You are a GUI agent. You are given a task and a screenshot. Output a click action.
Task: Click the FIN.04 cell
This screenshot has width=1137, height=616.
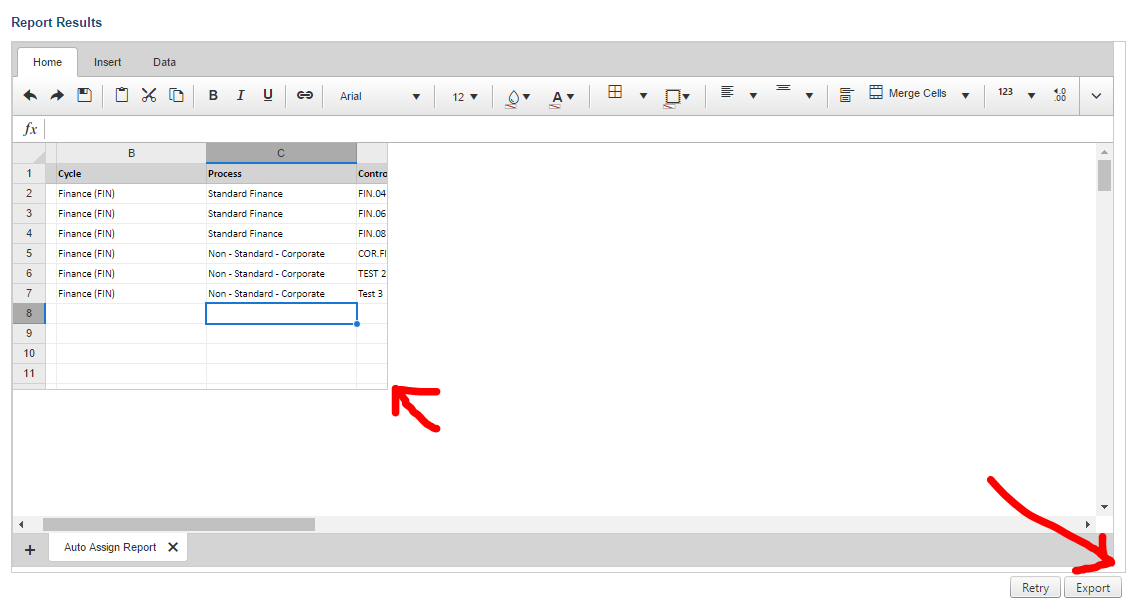[372, 193]
